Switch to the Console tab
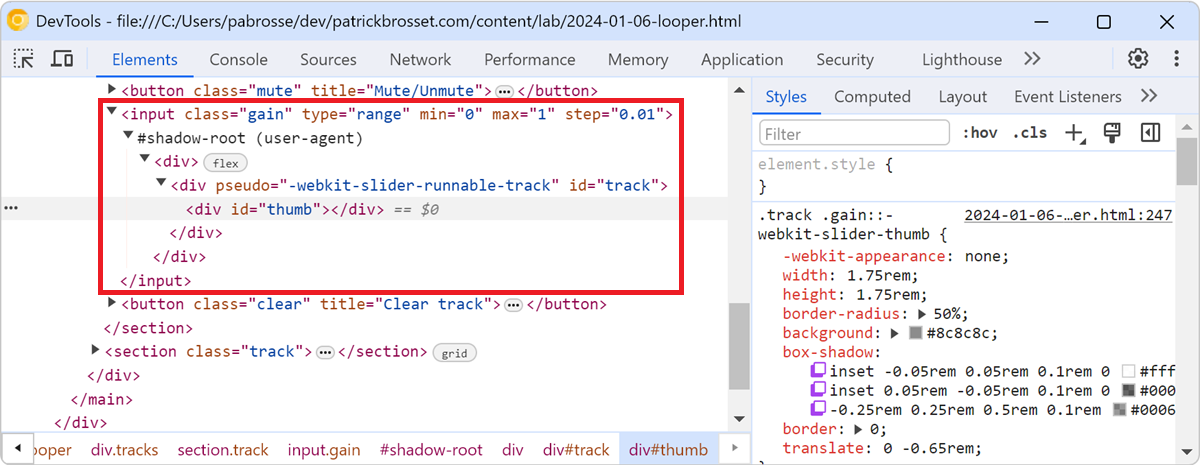Image resolution: width=1200 pixels, height=465 pixels. tap(238, 60)
